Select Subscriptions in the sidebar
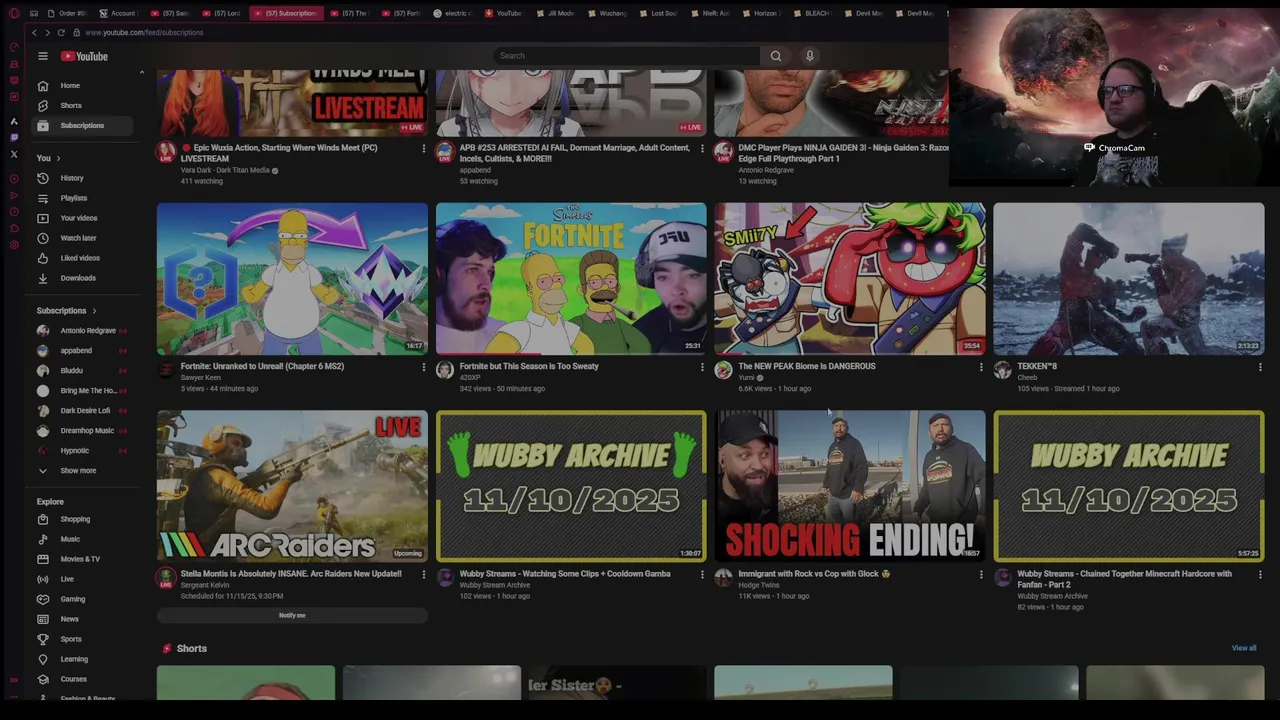 pos(82,125)
